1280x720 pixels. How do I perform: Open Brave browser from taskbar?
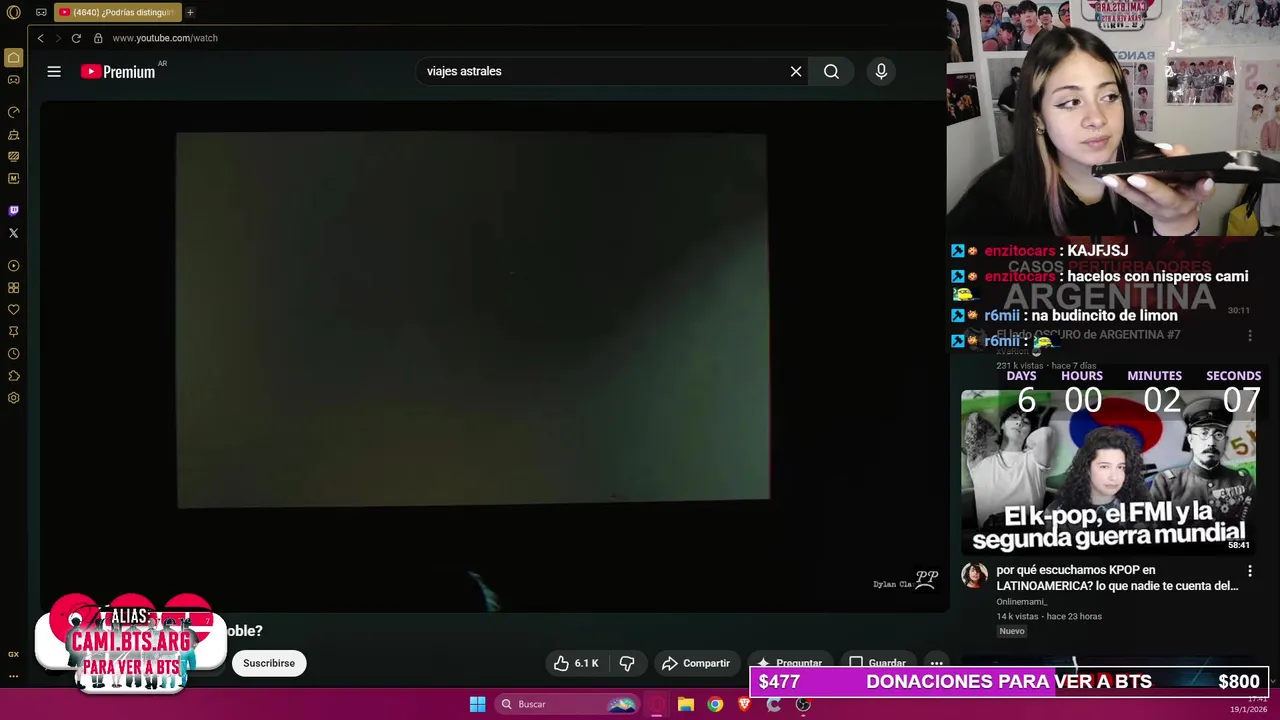point(744,704)
